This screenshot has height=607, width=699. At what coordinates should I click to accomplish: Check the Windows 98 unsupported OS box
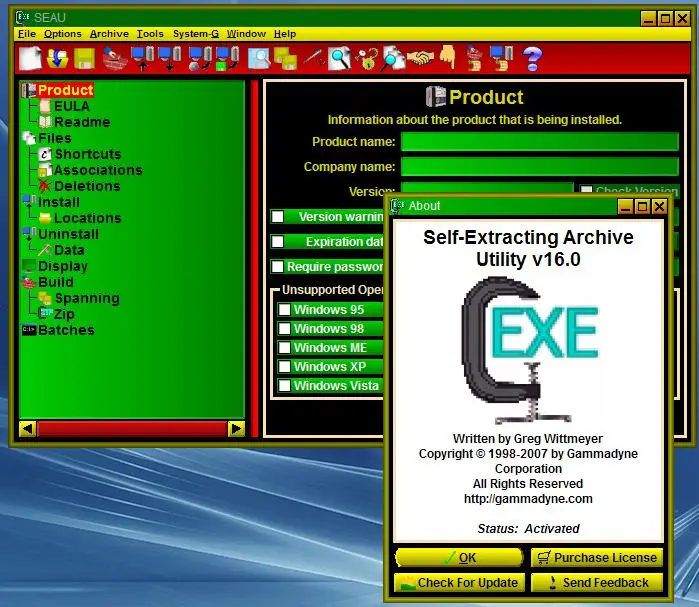click(284, 329)
